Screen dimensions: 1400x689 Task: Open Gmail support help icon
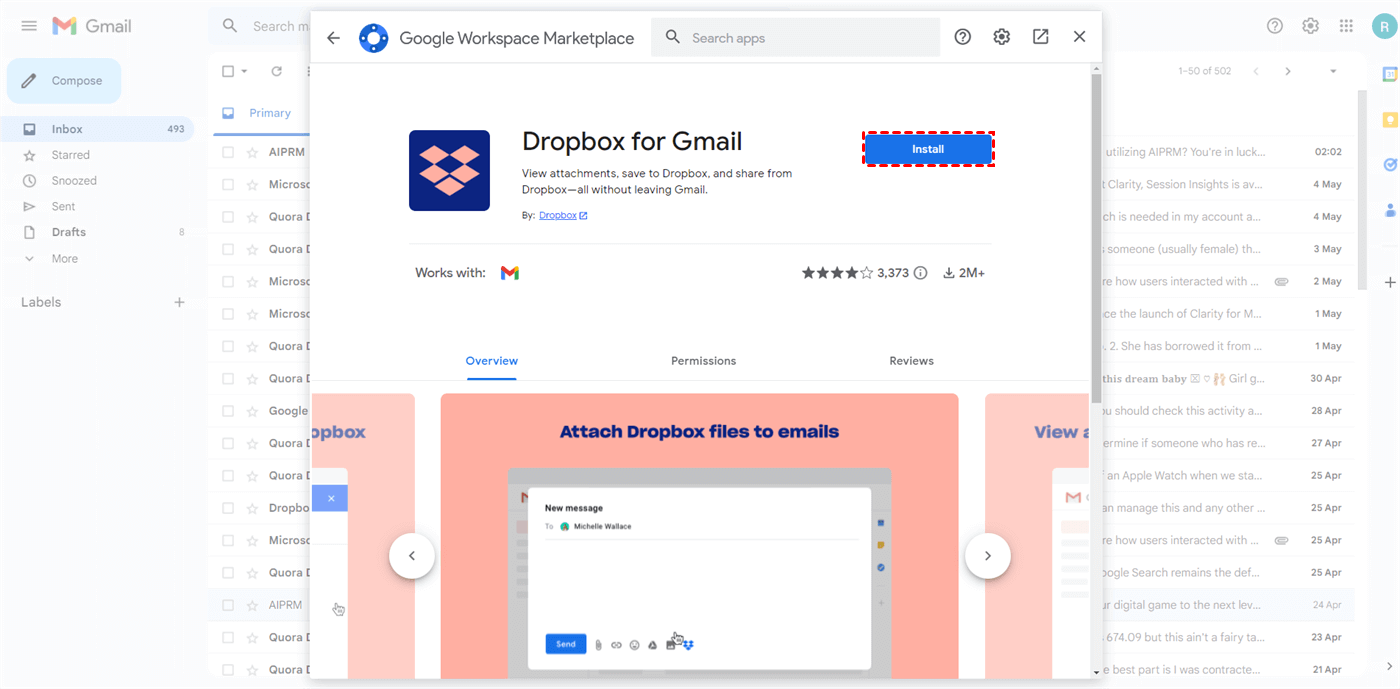1275,26
